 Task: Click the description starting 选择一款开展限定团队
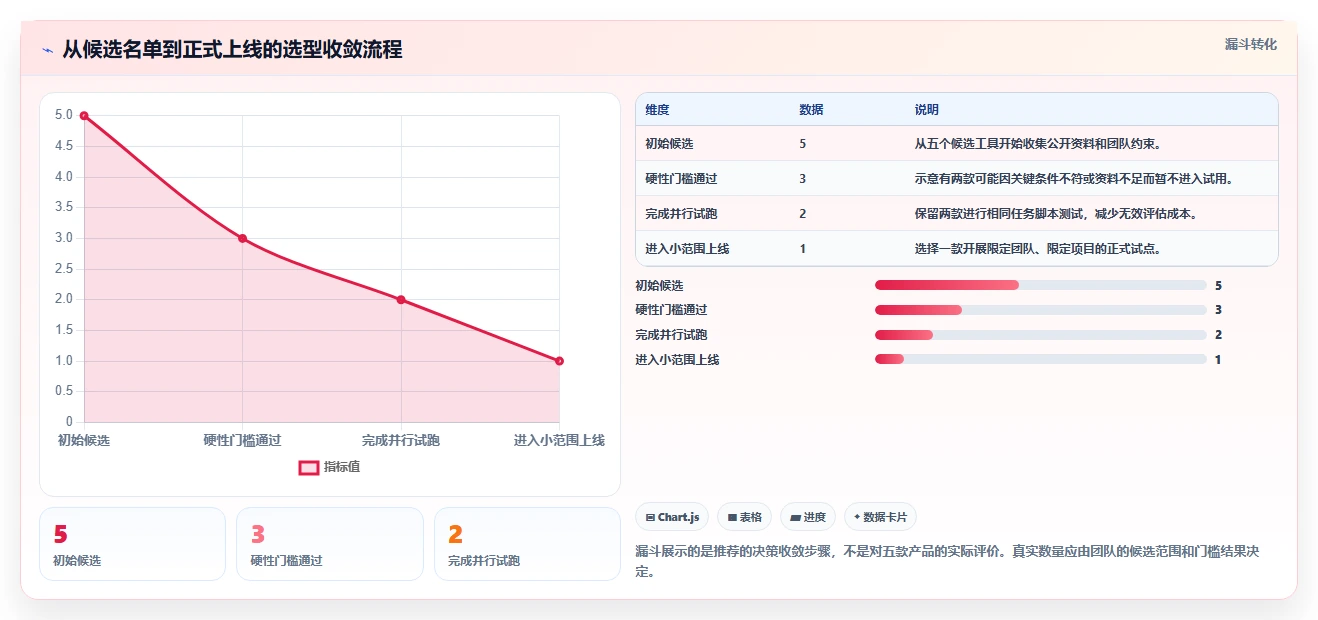click(1038, 249)
